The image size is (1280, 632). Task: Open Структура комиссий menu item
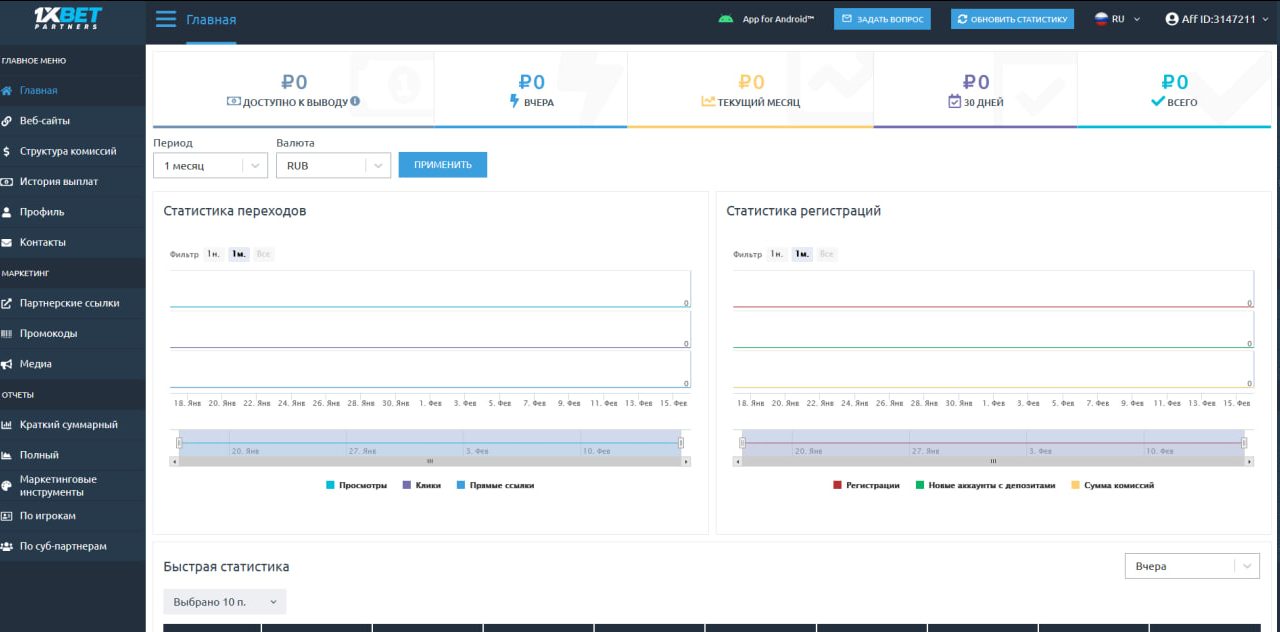68,151
